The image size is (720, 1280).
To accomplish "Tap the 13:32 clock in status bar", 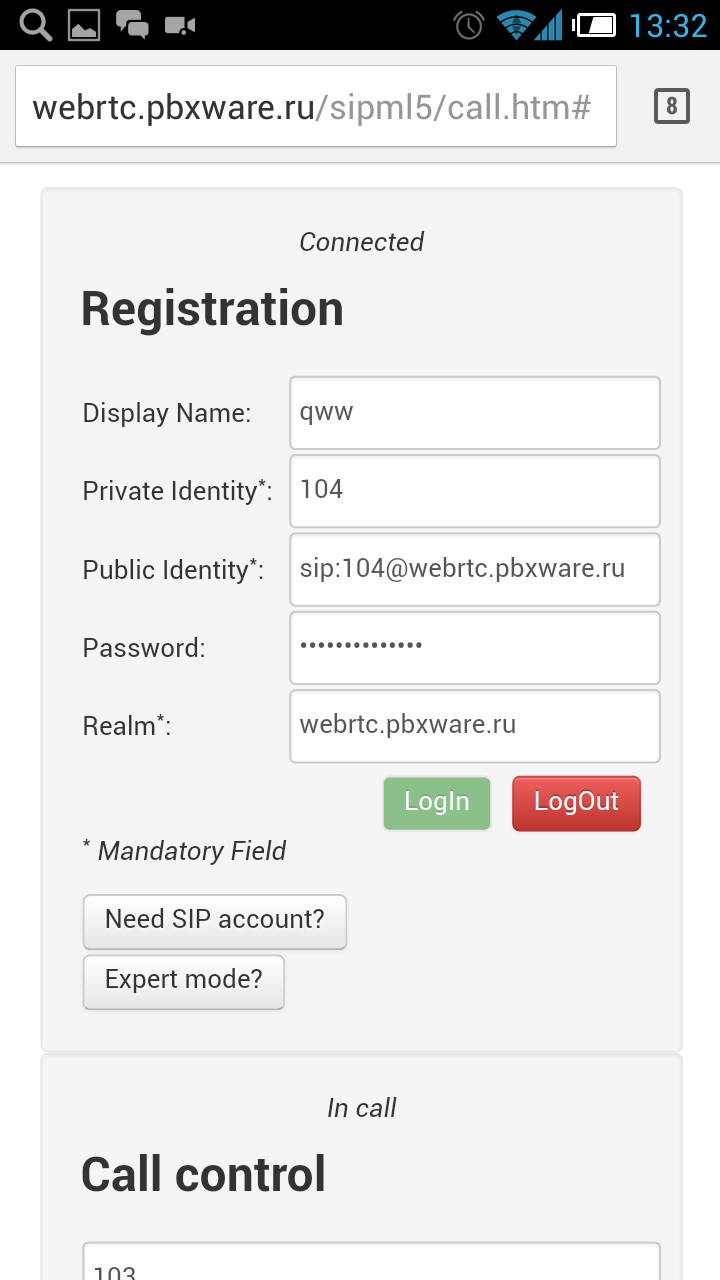I will click(668, 25).
